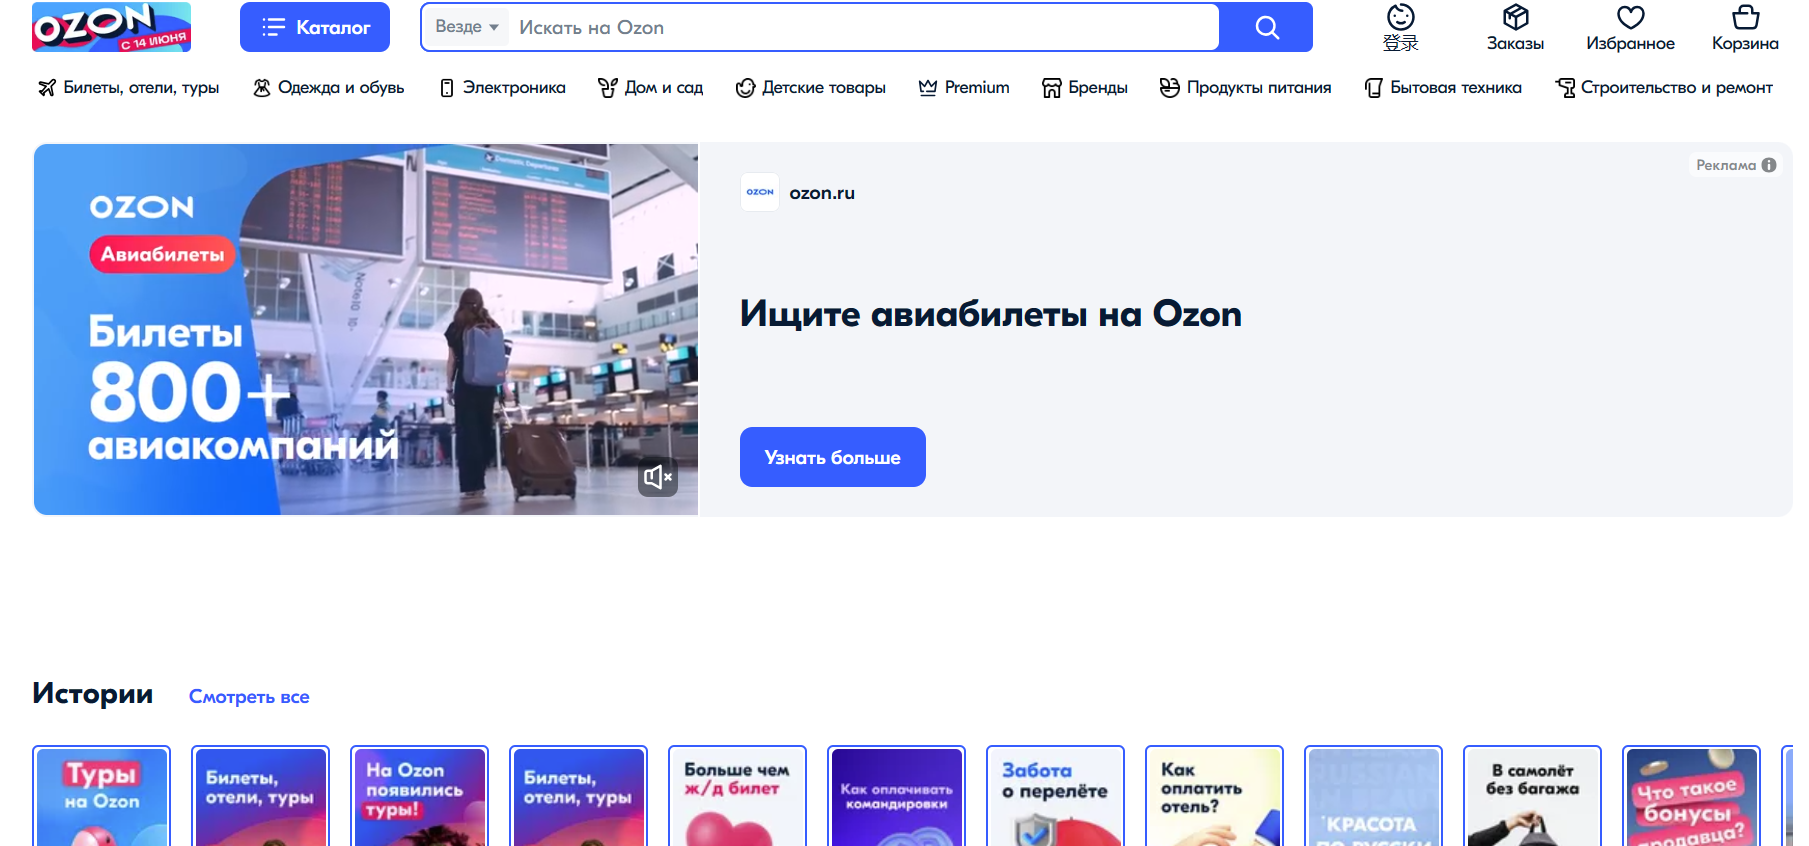The height and width of the screenshot is (846, 1809).
Task: Click the ozon.ru advertiser name
Action: 822,193
